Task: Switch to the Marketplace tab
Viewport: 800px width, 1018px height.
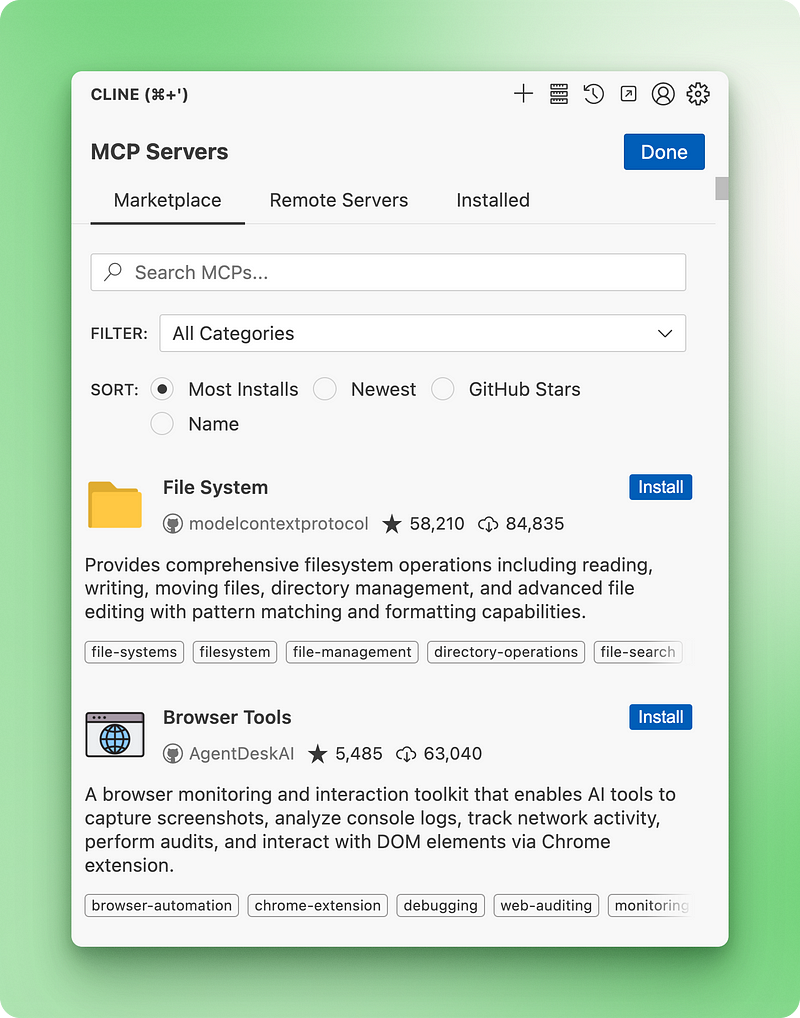Action: coord(168,200)
